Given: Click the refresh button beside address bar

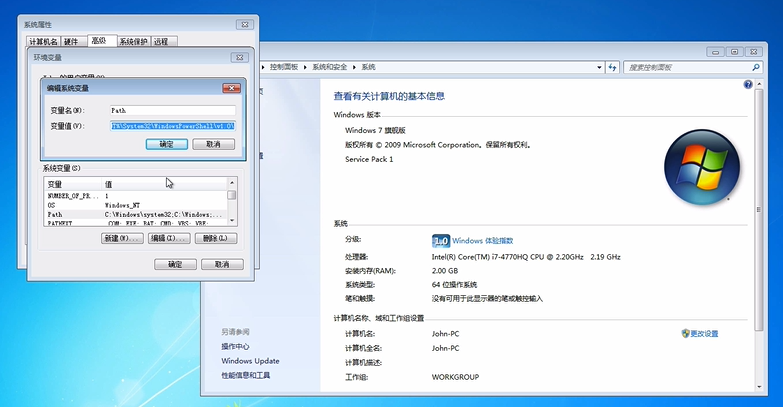Looking at the screenshot, I should [x=613, y=67].
